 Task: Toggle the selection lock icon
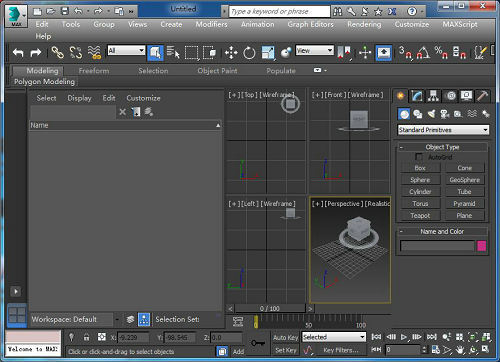pos(86,337)
